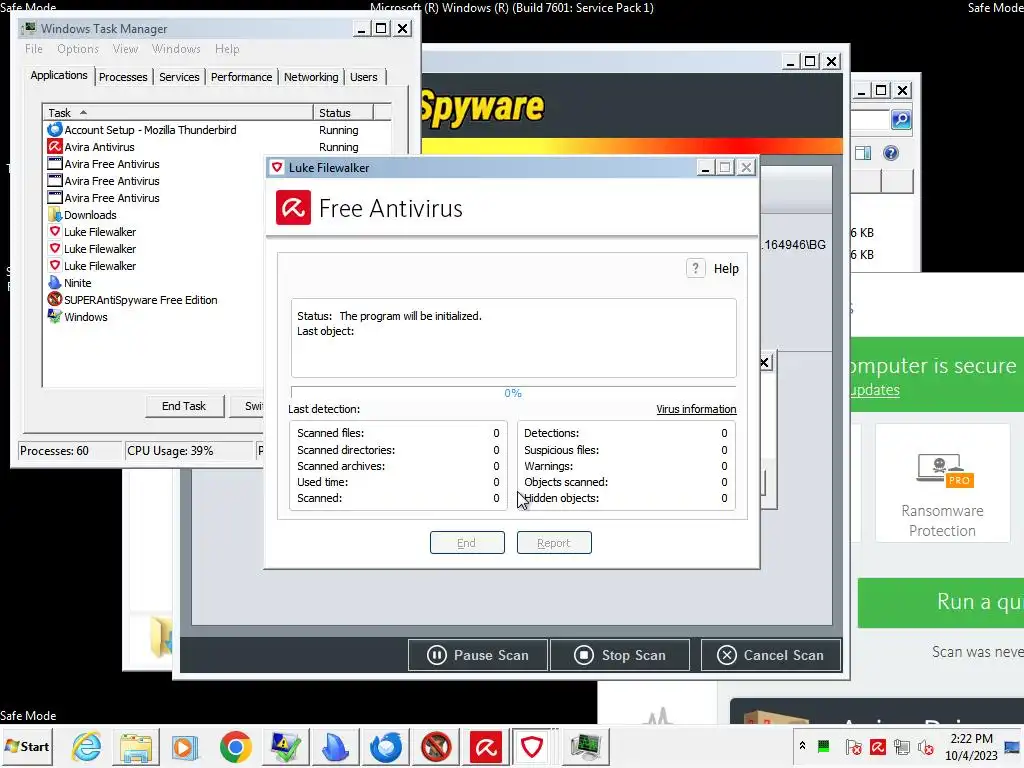Open the File menu in Task Manager
Screen dimensions: 1024x768
click(34, 49)
